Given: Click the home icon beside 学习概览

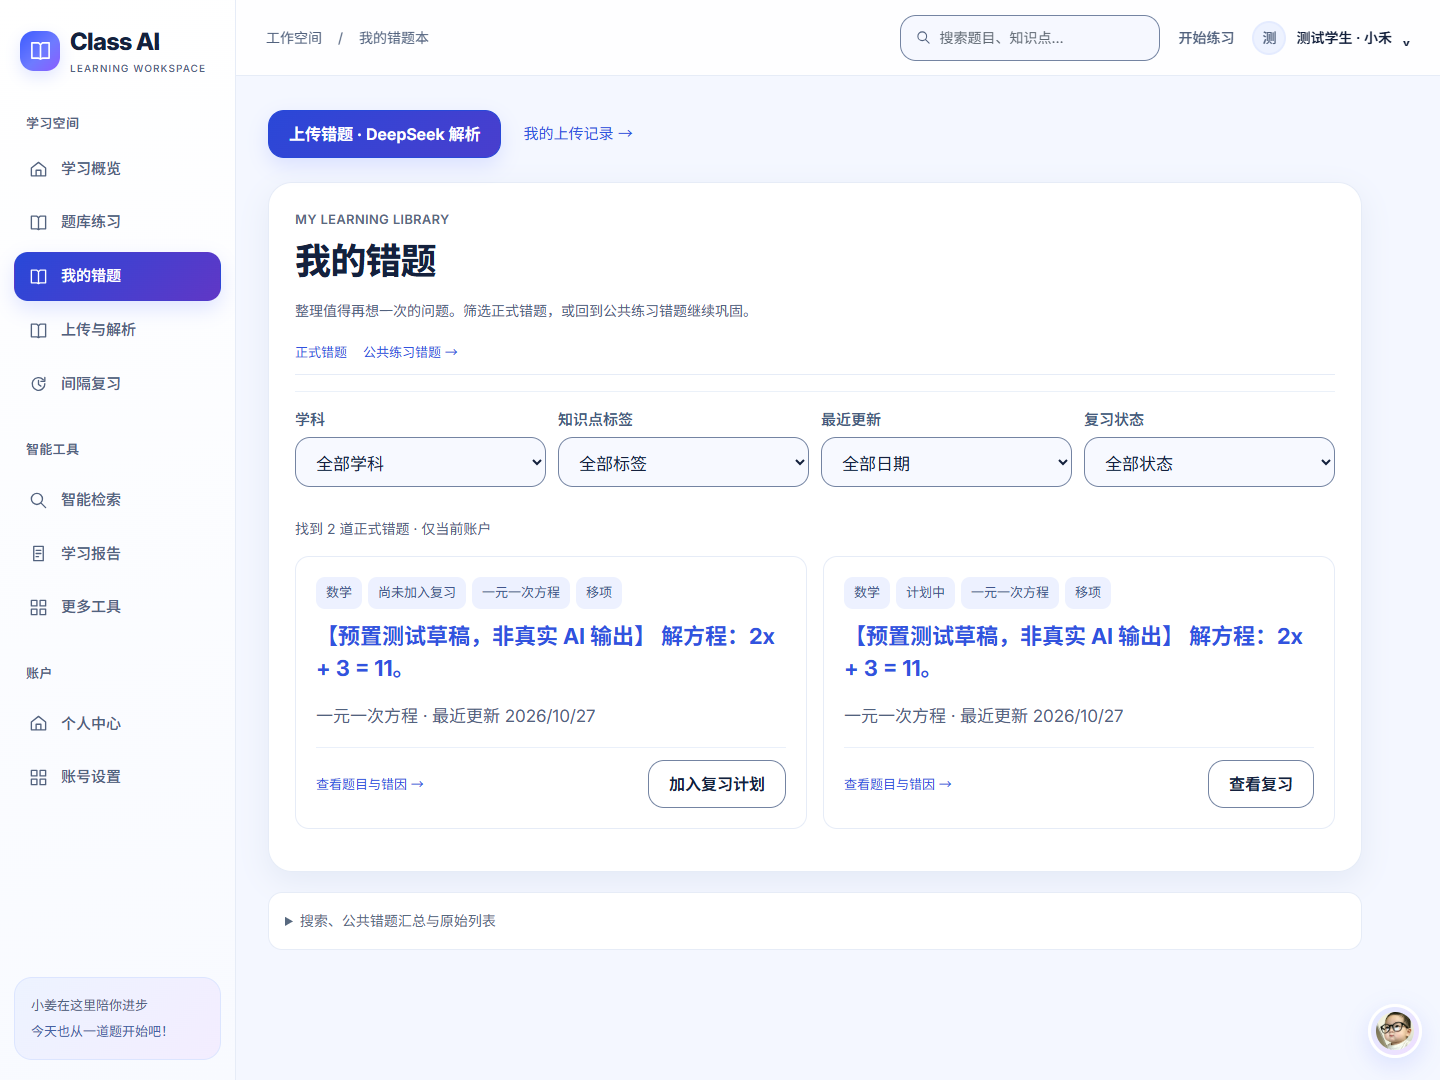Looking at the screenshot, I should coord(38,169).
